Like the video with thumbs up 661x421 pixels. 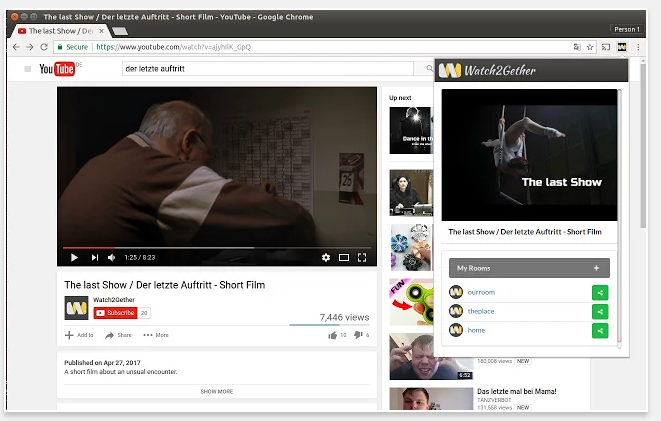click(331, 335)
